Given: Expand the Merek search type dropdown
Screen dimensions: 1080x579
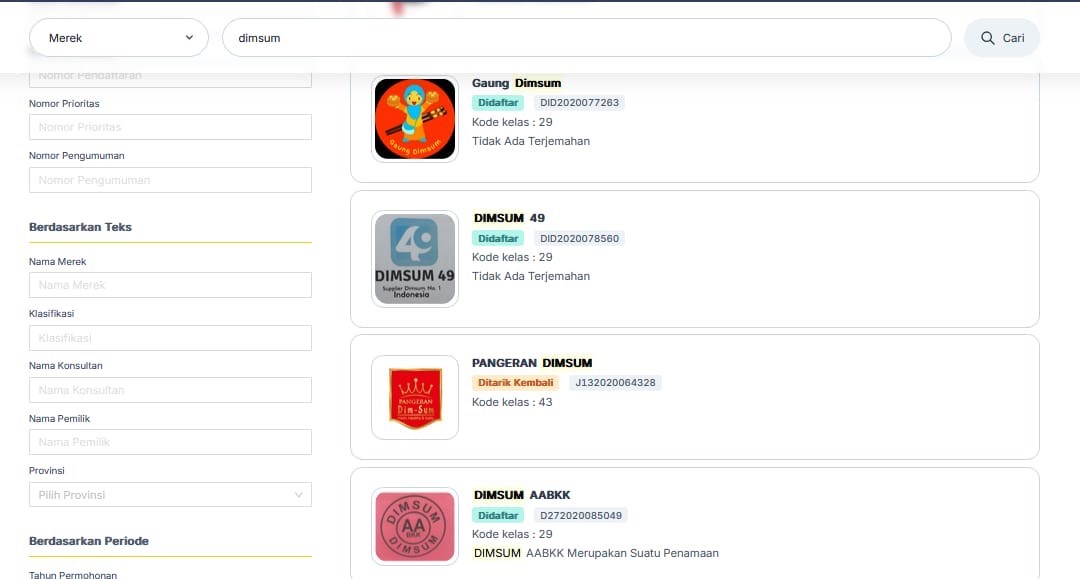Looking at the screenshot, I should [118, 38].
